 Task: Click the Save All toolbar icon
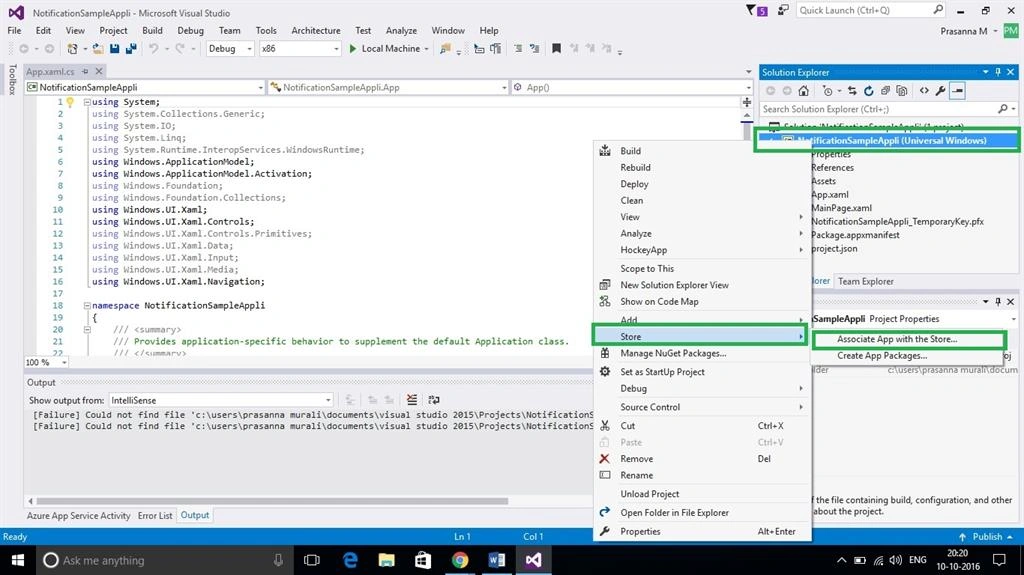click(x=131, y=48)
